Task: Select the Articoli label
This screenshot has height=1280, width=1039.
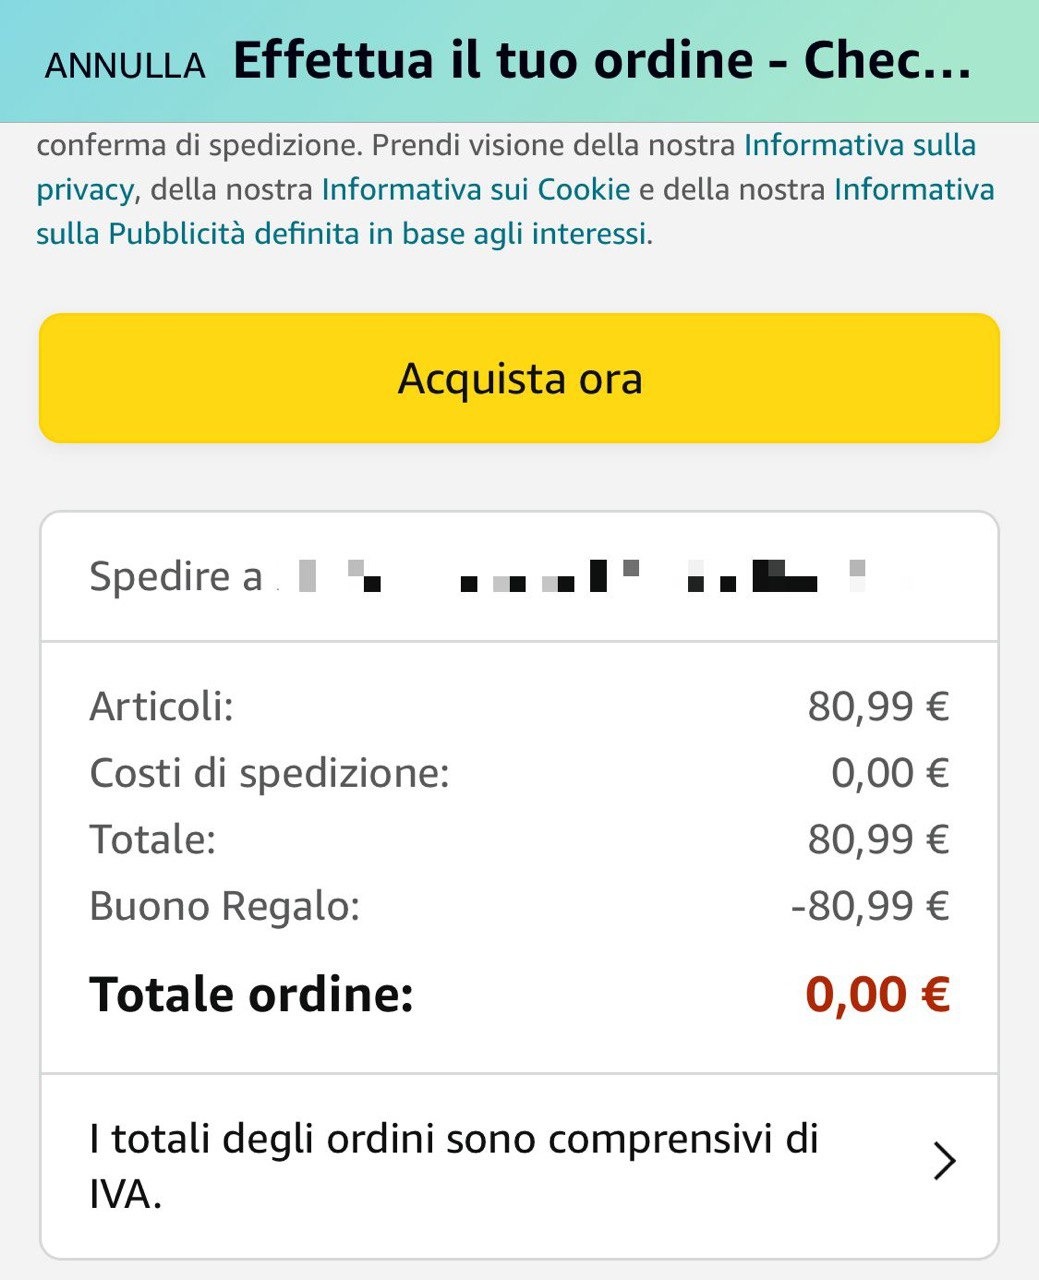Action: [x=161, y=707]
